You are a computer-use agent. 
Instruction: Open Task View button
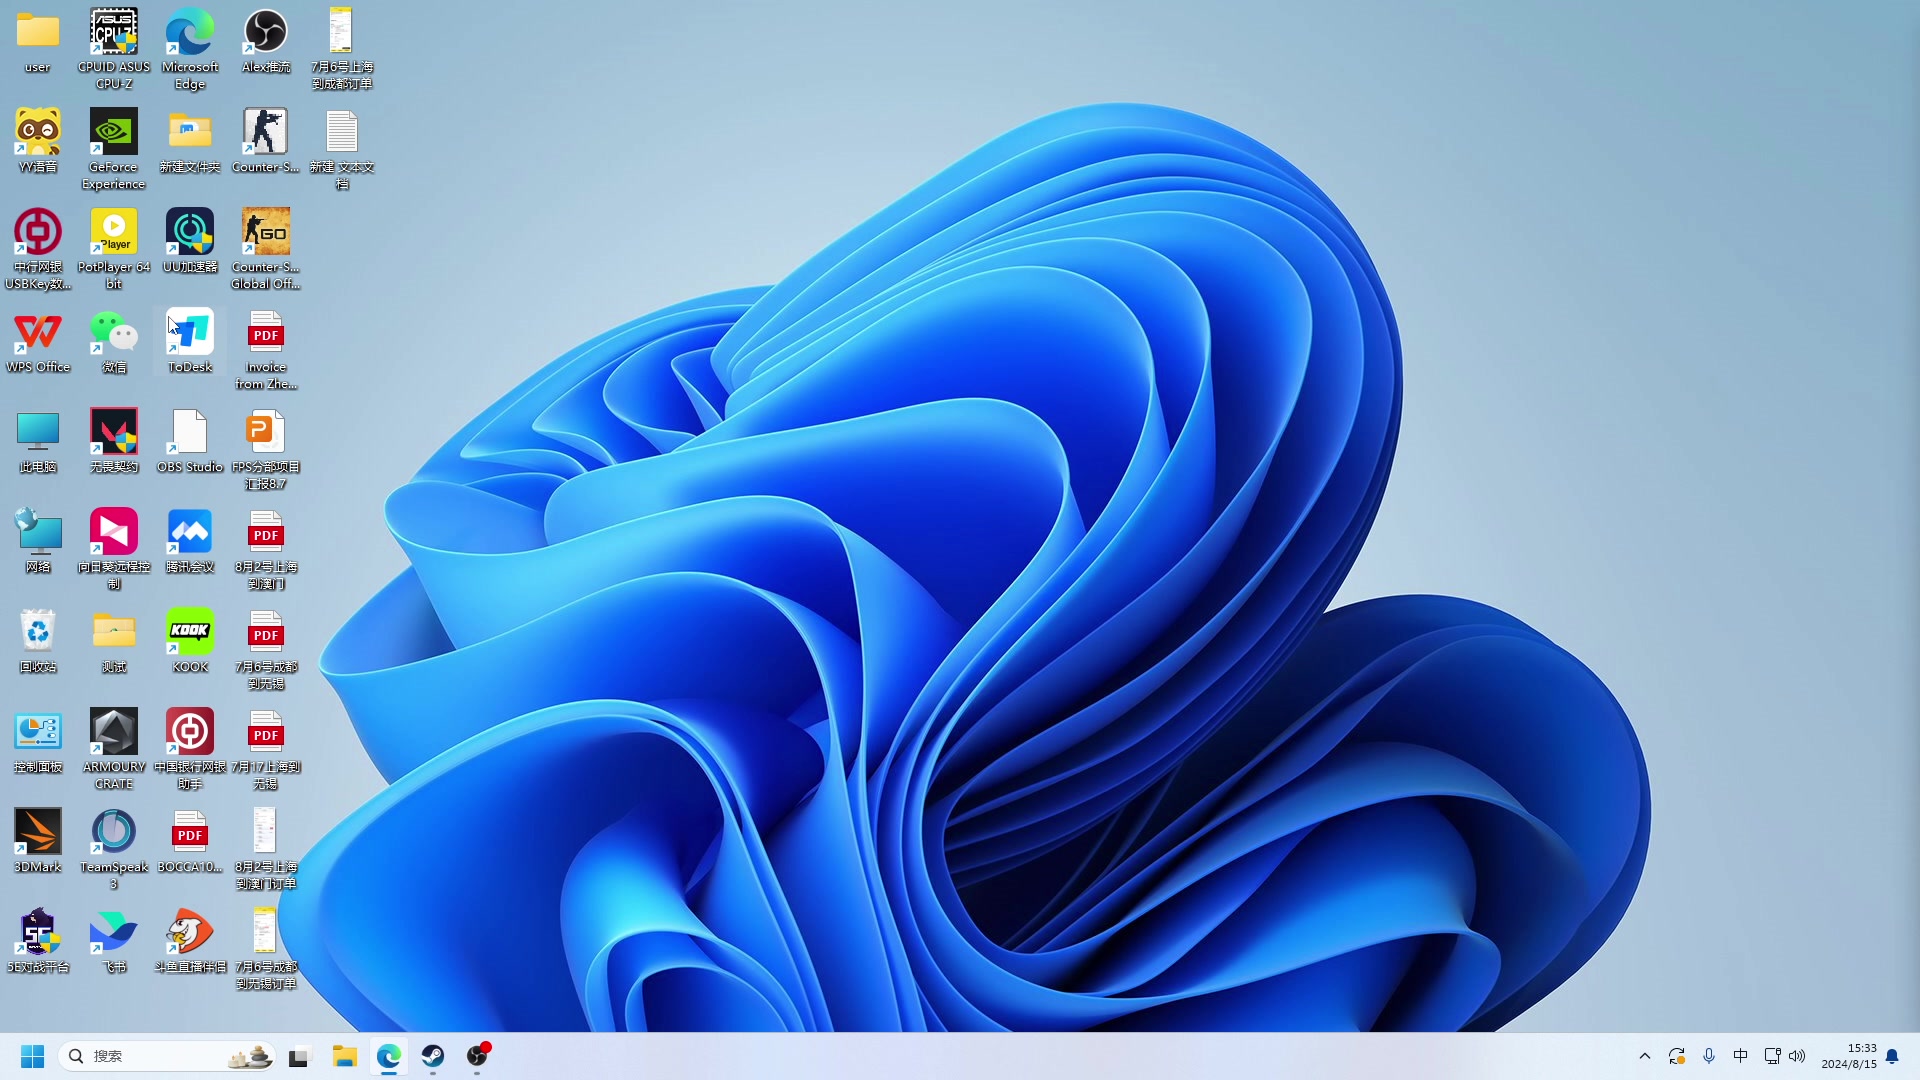pyautogui.click(x=298, y=1055)
